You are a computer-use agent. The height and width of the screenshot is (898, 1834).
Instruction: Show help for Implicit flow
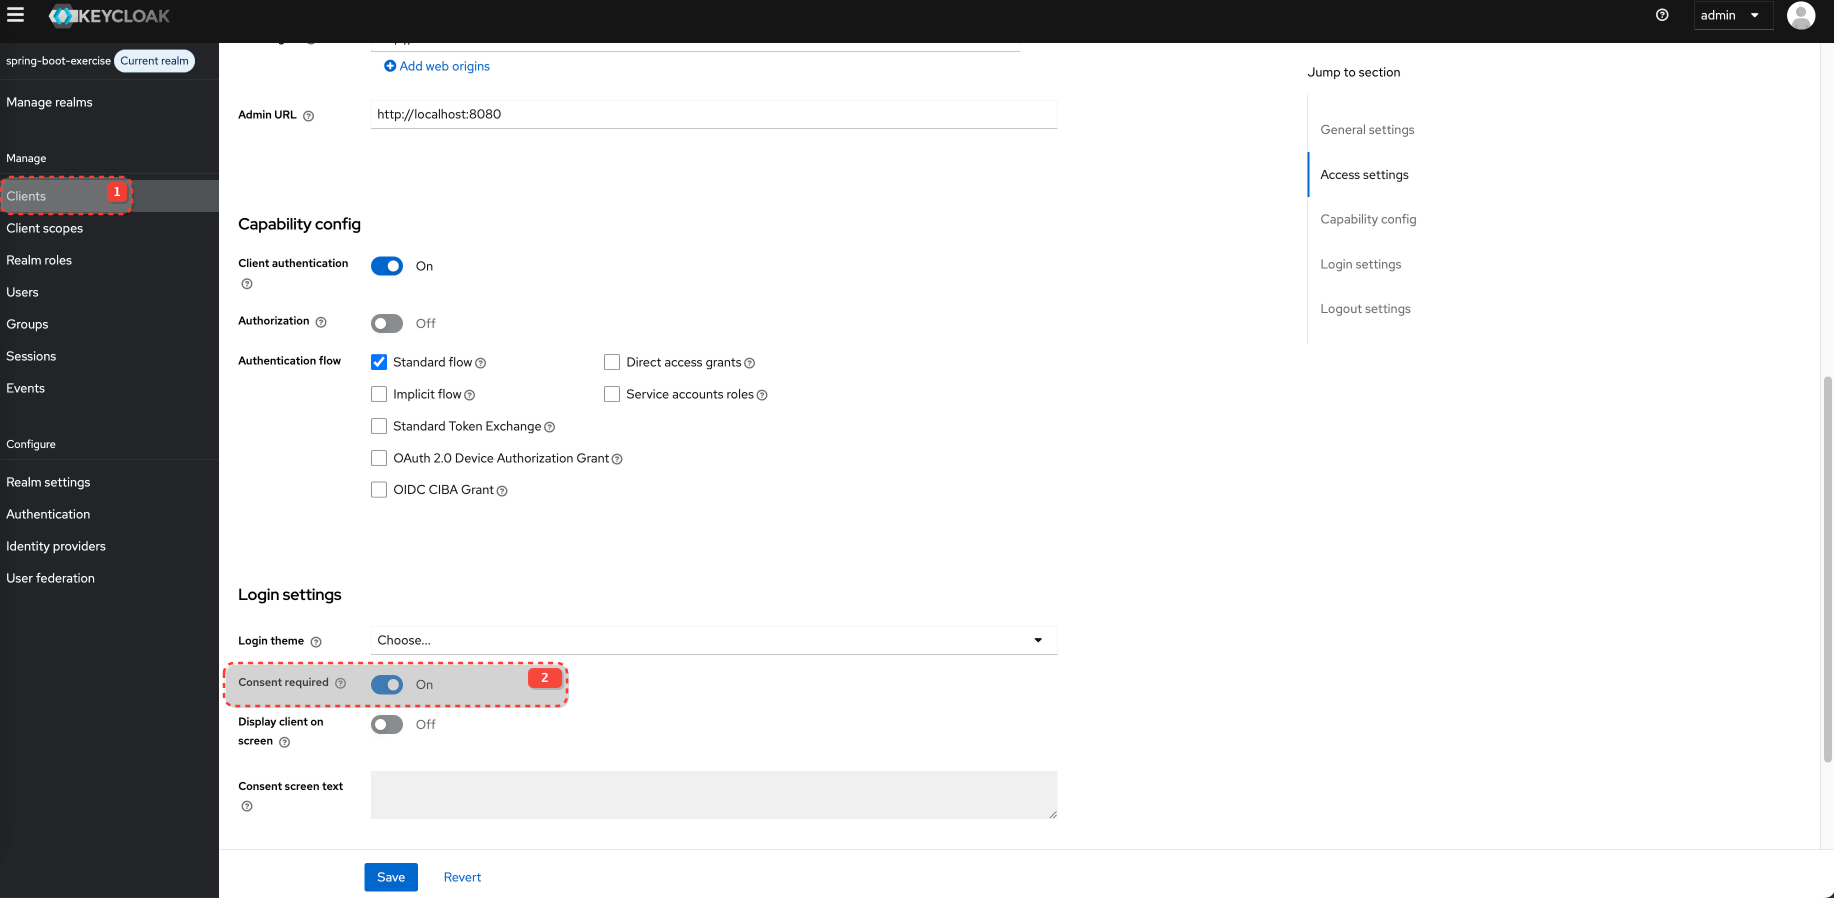pos(470,395)
